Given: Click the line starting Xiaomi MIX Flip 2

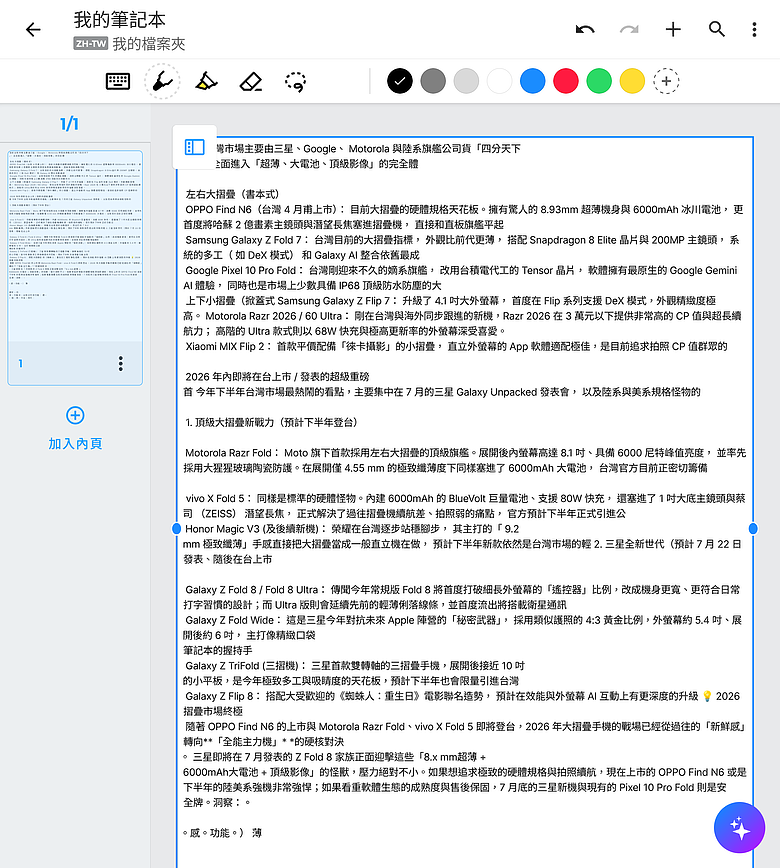Looking at the screenshot, I should coord(456,347).
